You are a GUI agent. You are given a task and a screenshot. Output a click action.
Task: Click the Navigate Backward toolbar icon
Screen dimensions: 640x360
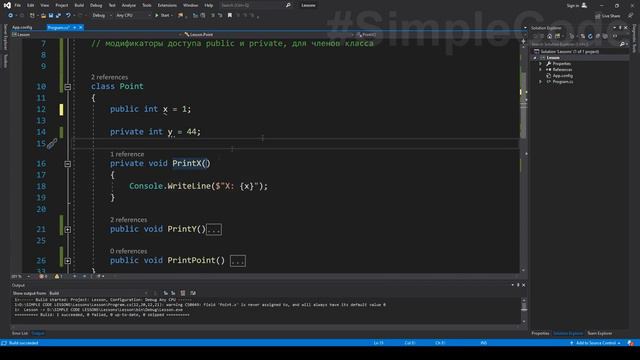10,16
